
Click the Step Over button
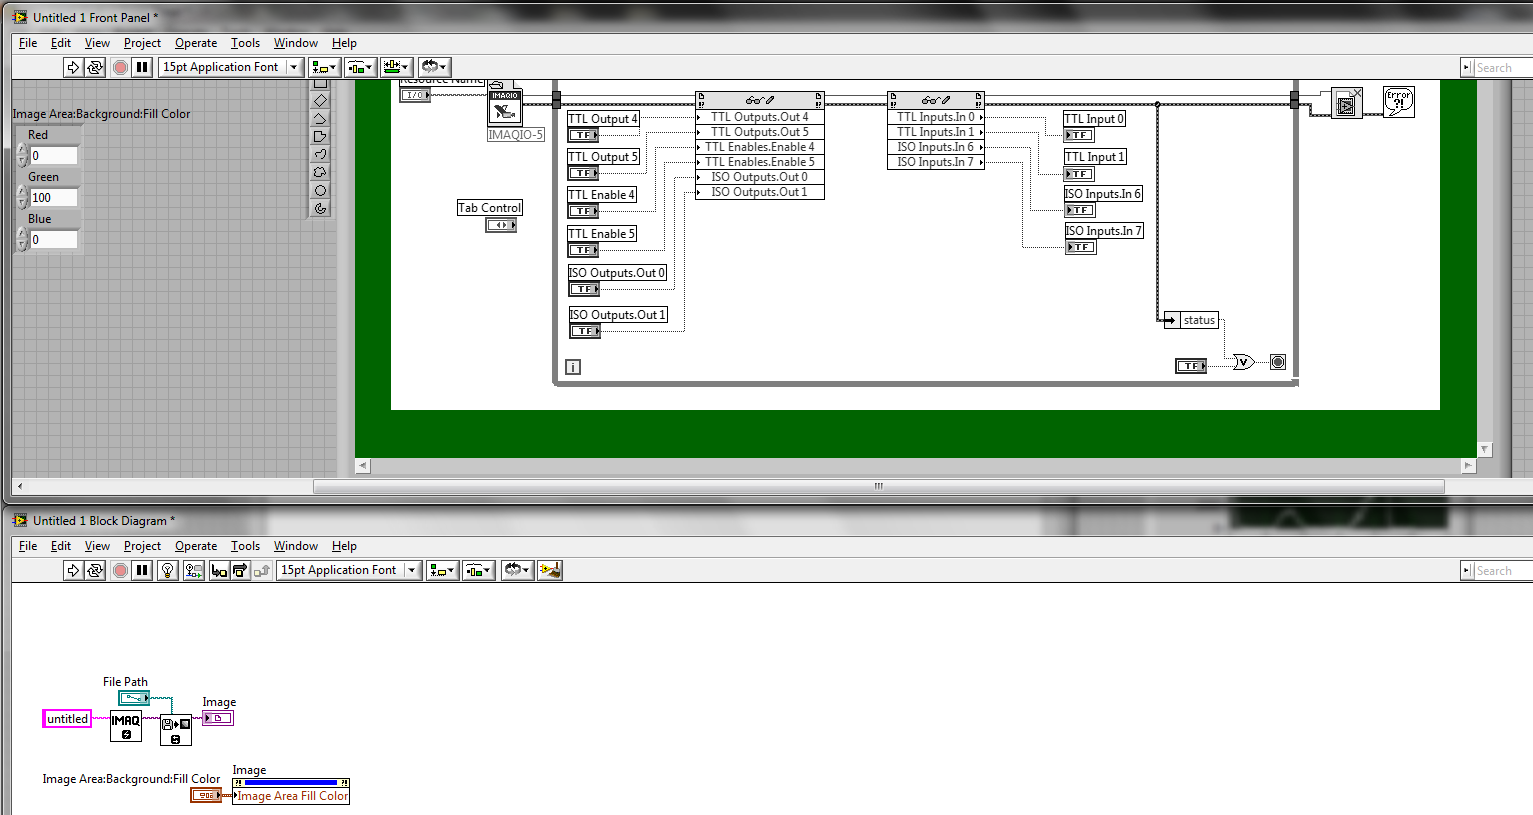(240, 570)
